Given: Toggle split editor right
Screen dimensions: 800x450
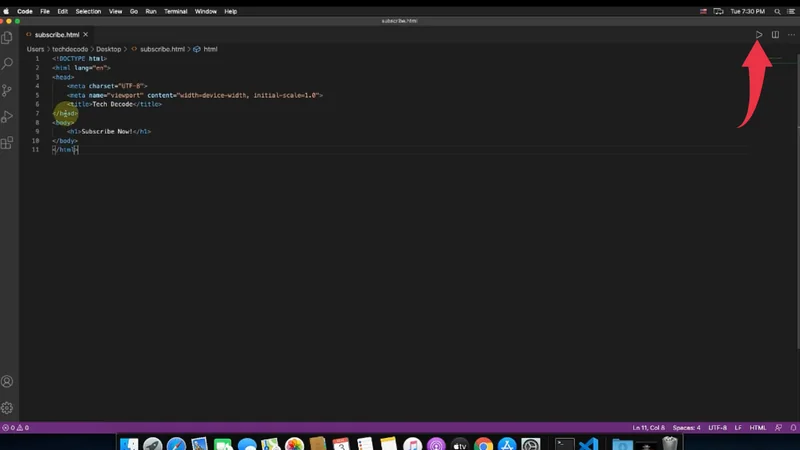Looking at the screenshot, I should 775,35.
